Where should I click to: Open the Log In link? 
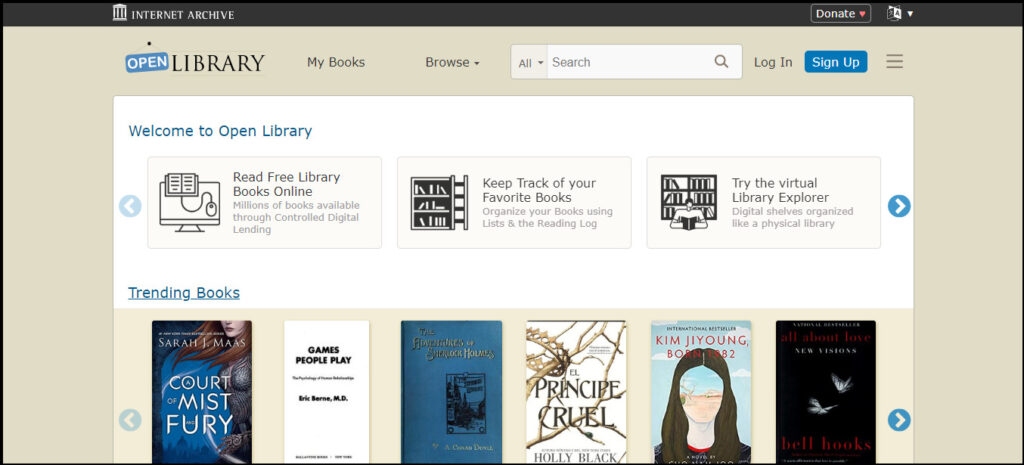[773, 62]
